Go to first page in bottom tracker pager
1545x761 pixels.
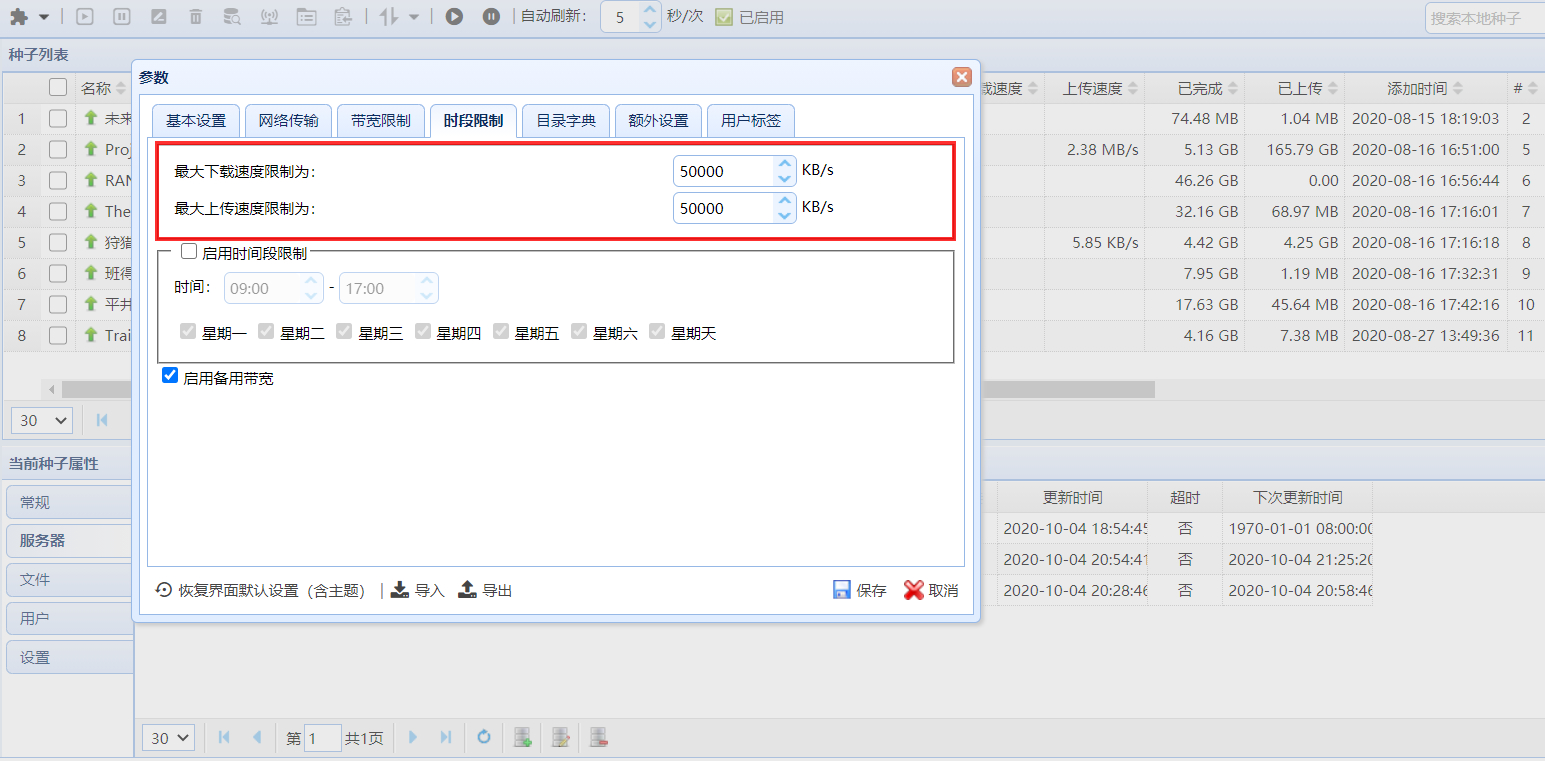[224, 738]
